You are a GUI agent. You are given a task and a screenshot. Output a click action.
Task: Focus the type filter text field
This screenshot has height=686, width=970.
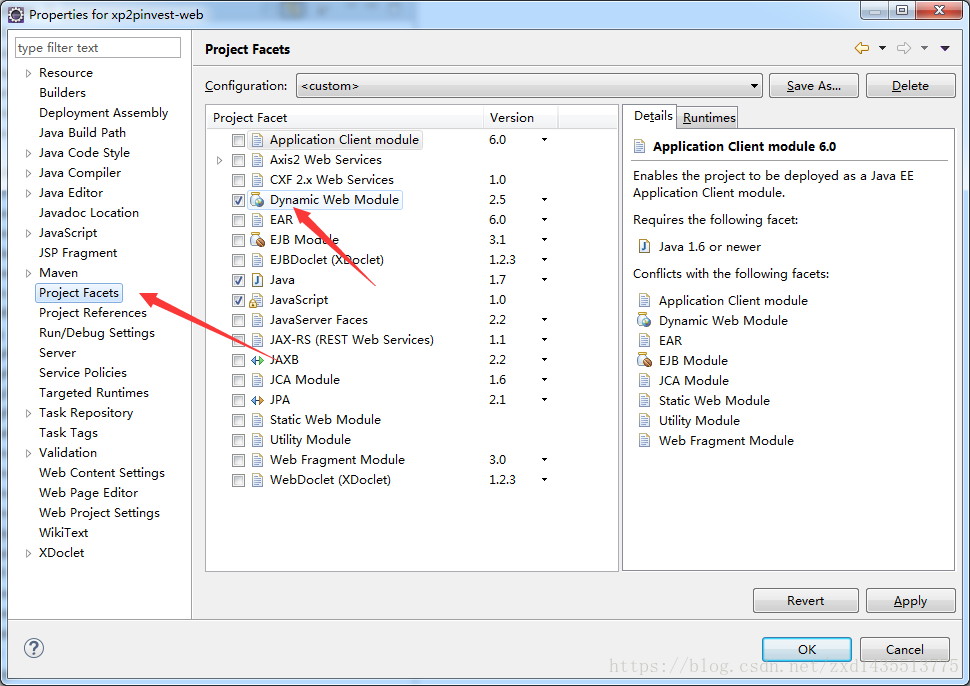(x=98, y=48)
